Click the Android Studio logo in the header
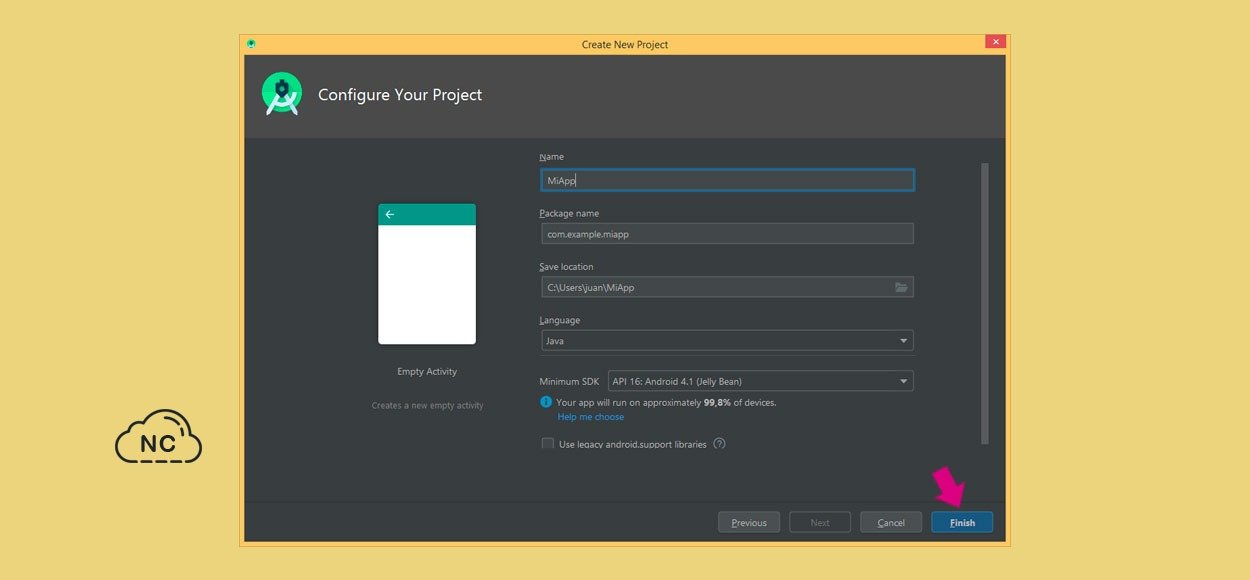The height and width of the screenshot is (580, 1250). [282, 94]
